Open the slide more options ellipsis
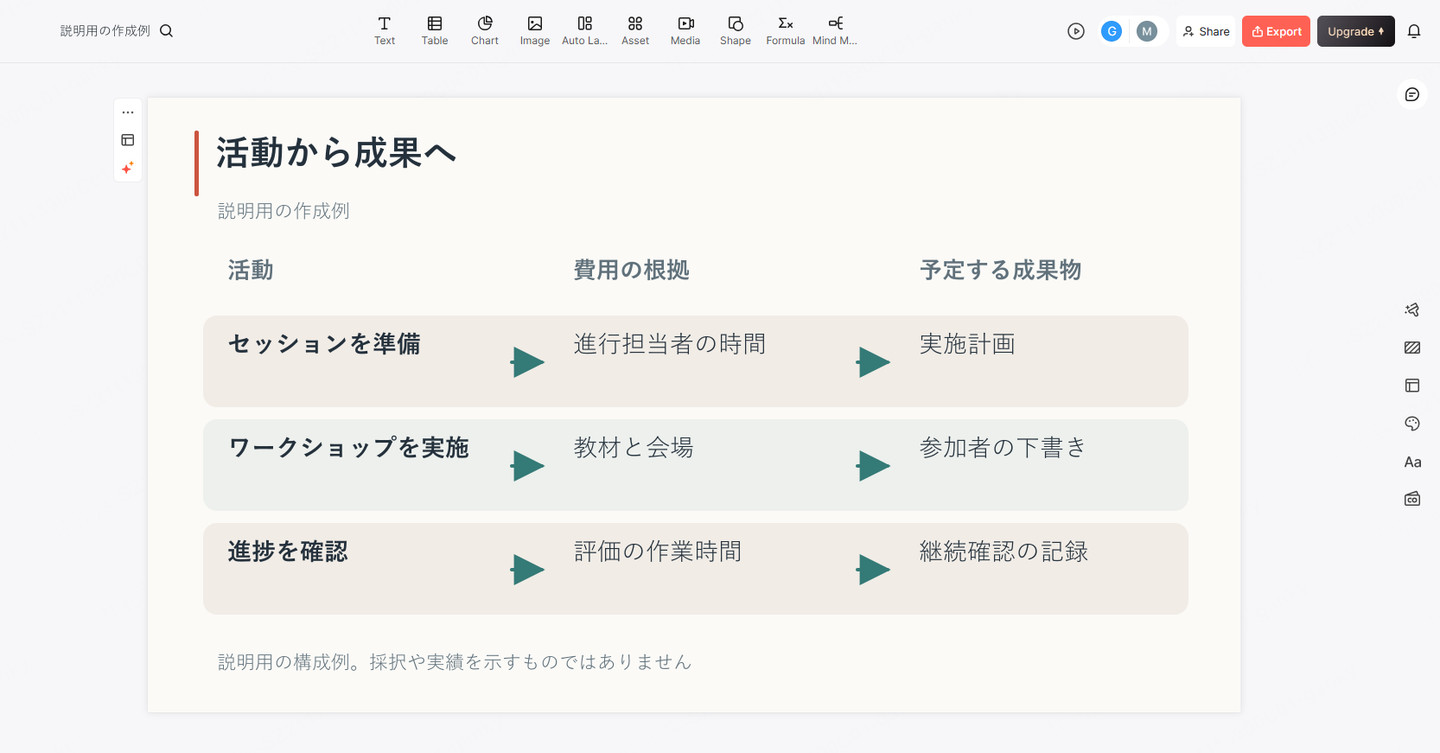The image size is (1440, 753). coord(128,112)
